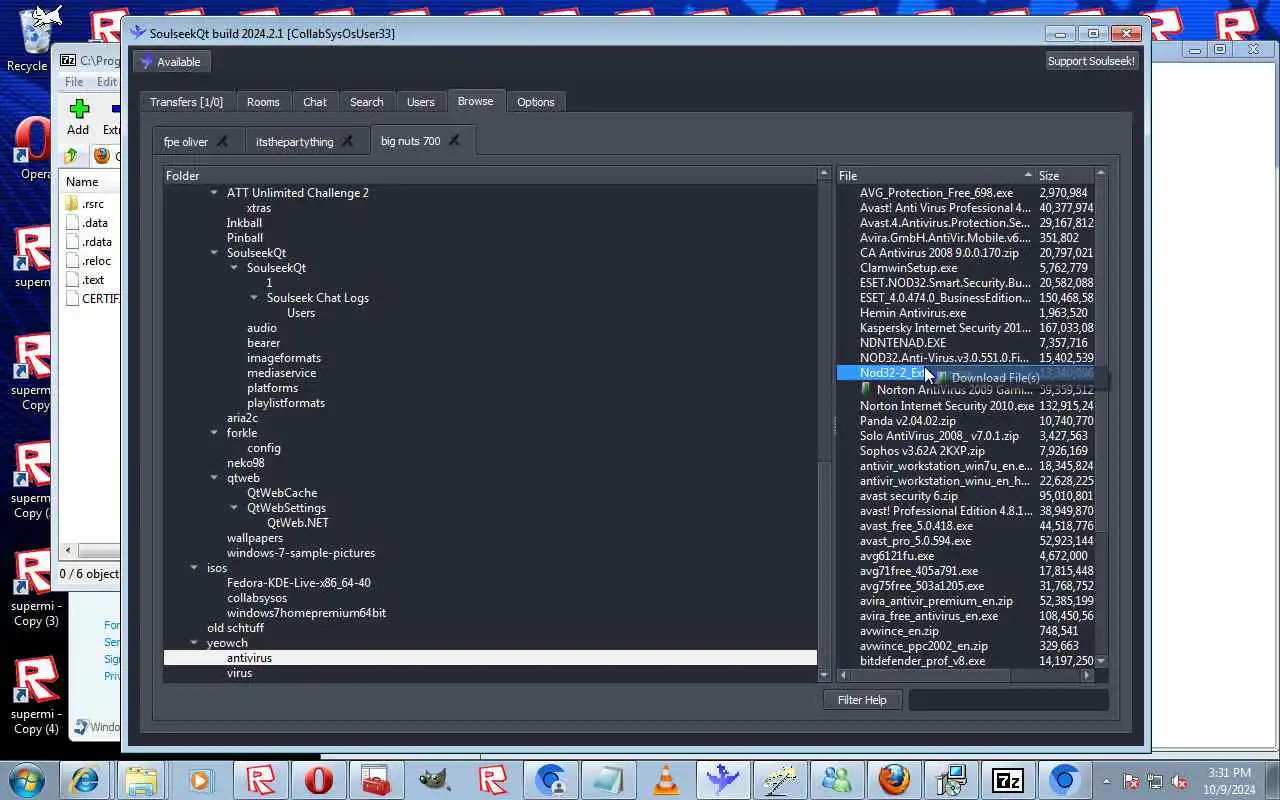1280x800 pixels.
Task: Go to the Users tab
Action: tap(421, 102)
